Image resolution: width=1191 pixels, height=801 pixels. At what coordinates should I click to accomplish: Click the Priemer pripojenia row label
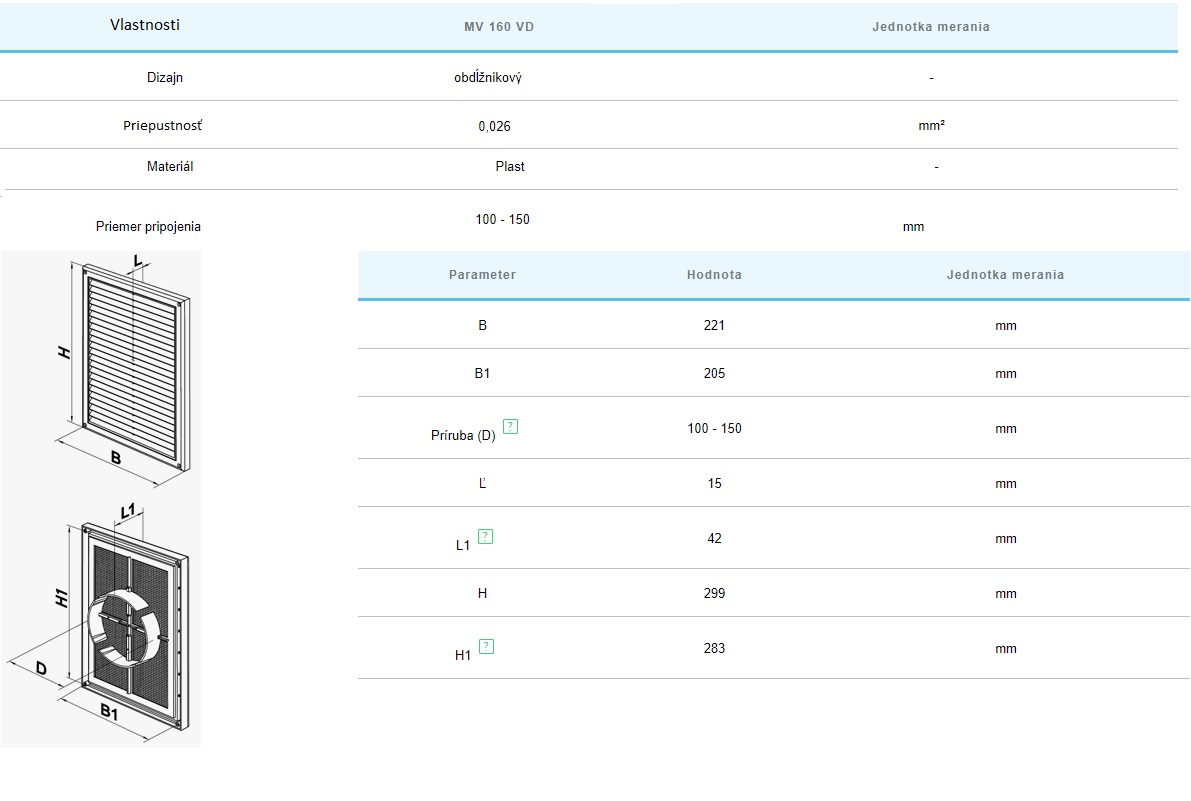tap(148, 227)
